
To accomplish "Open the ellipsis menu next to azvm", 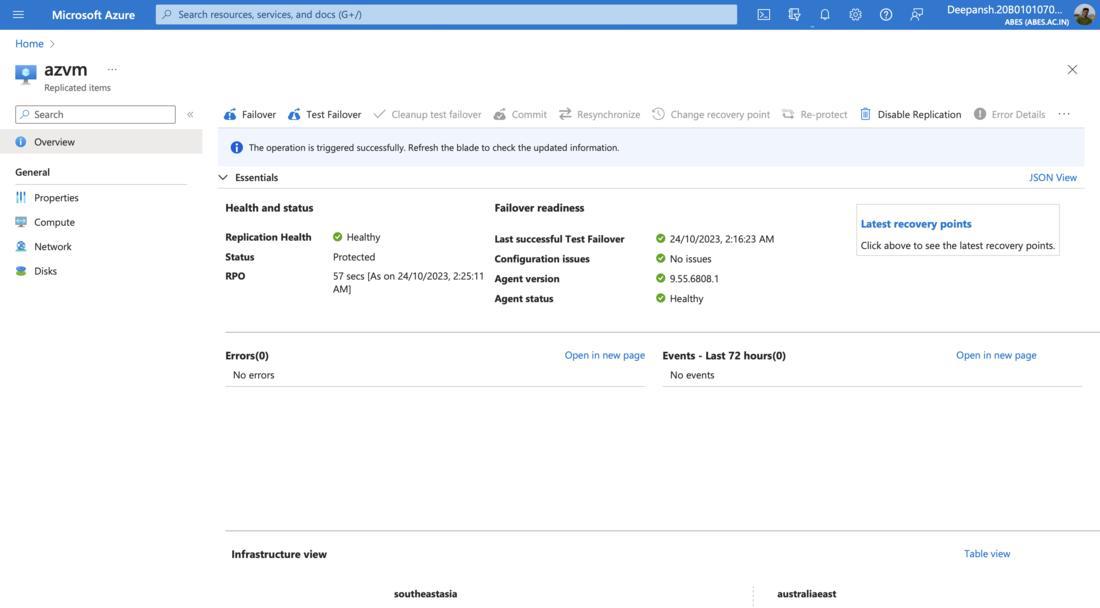I will (112, 69).
